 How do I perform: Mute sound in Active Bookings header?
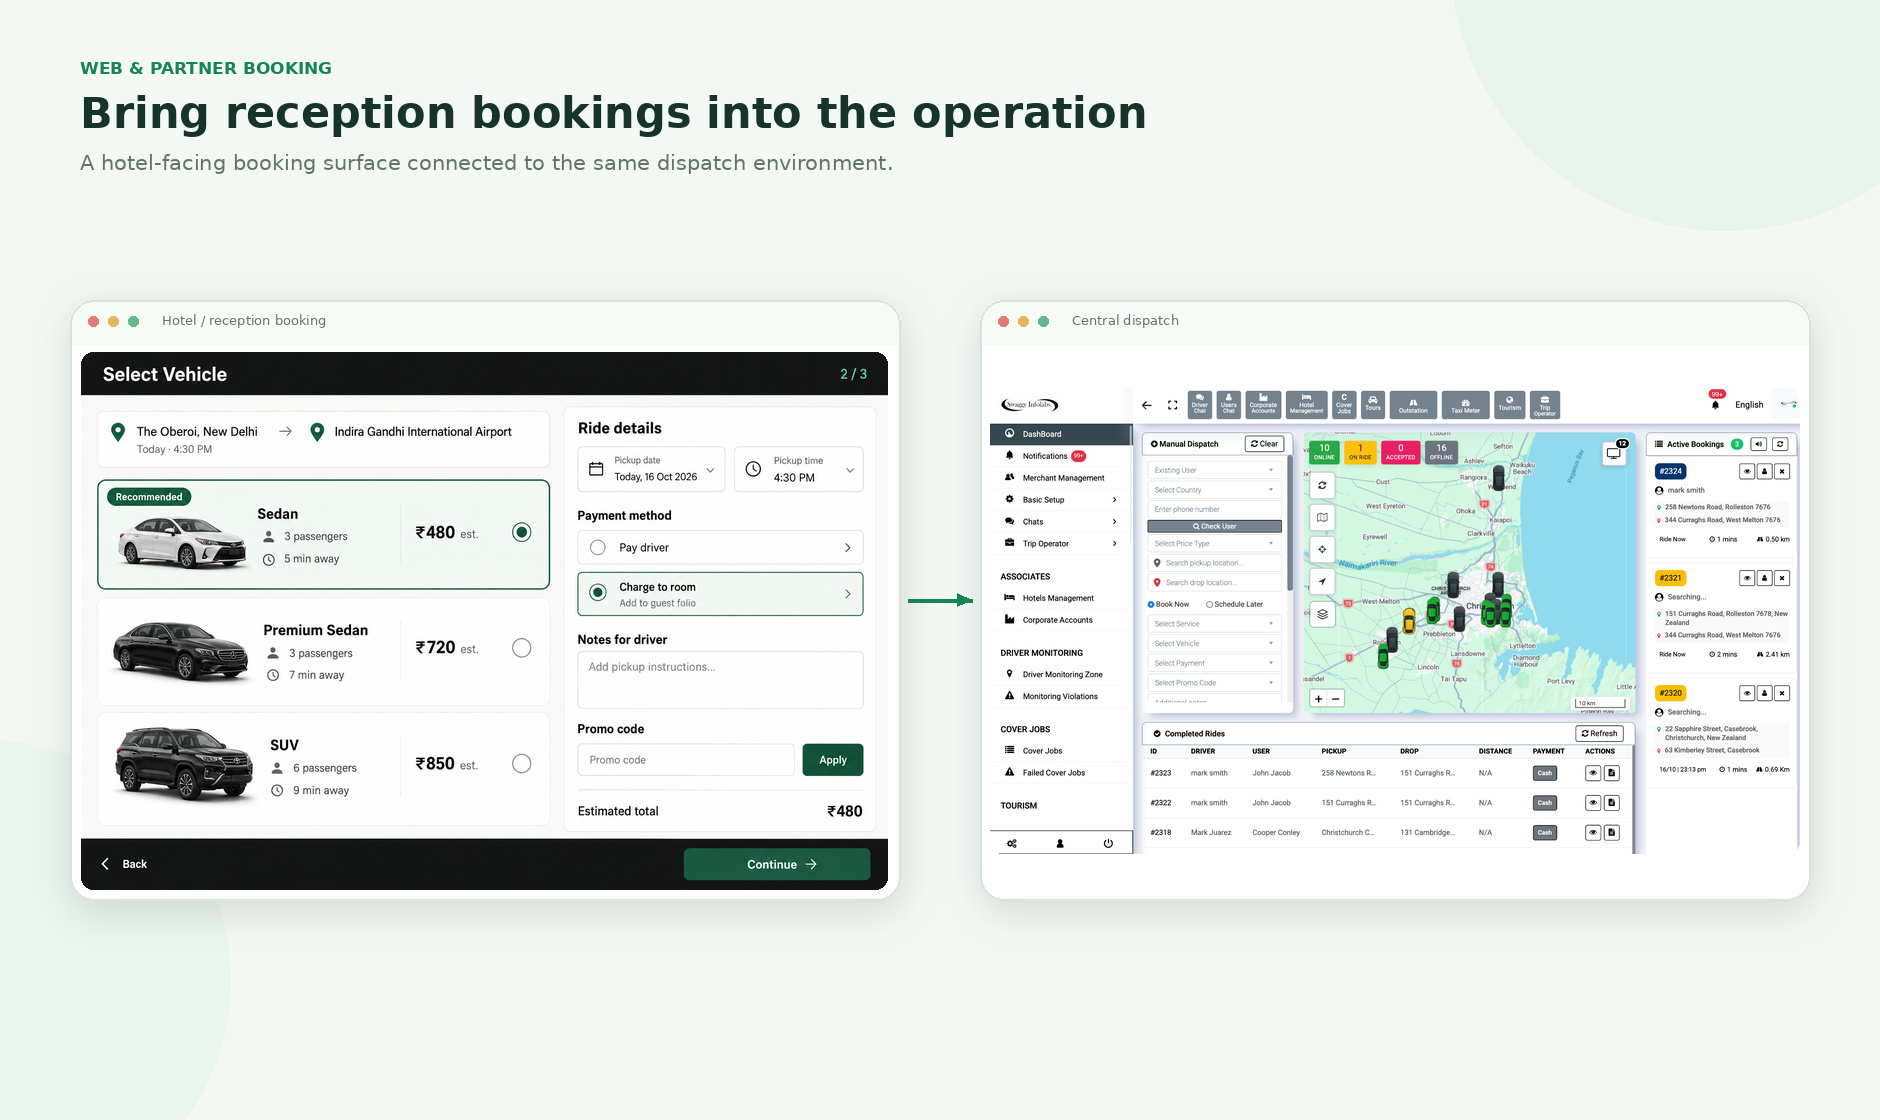(x=1758, y=444)
